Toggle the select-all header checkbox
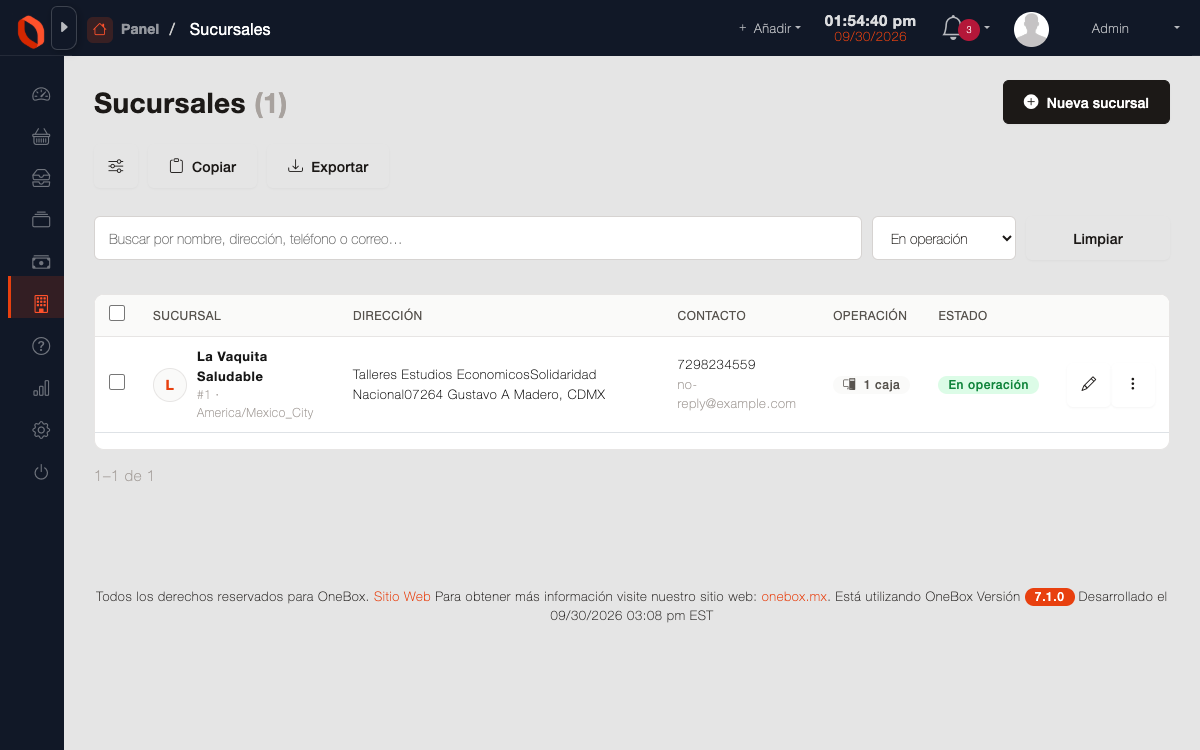This screenshot has width=1200, height=750. (117, 313)
